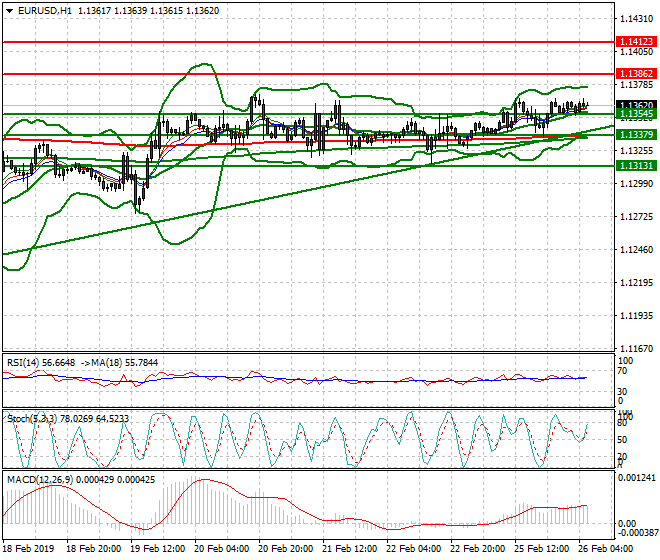
Task: Click the 1.12725 price scale value
Action: click(636, 217)
